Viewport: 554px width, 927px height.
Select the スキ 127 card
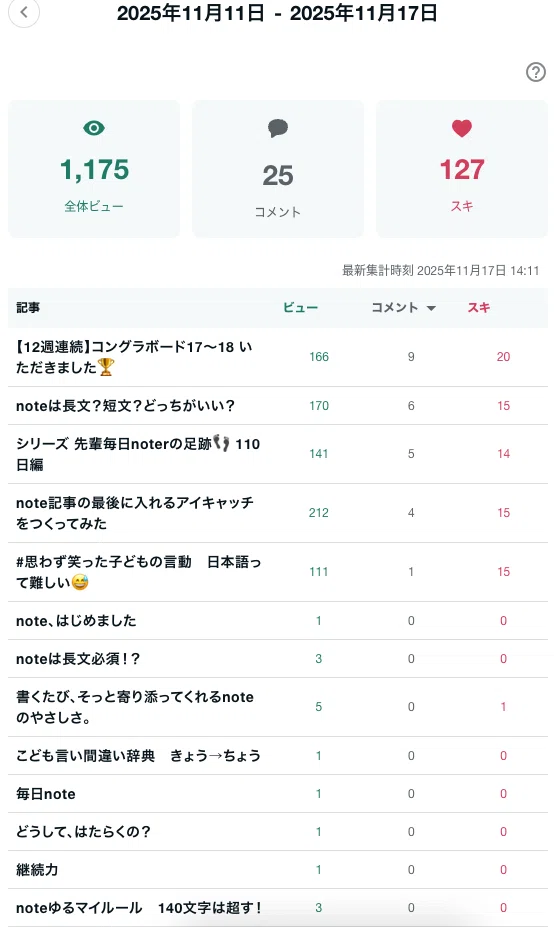[x=462, y=168]
